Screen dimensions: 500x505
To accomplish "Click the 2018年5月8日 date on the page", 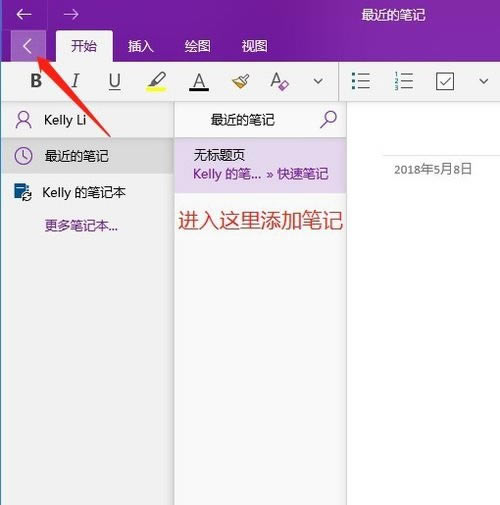I will [433, 169].
